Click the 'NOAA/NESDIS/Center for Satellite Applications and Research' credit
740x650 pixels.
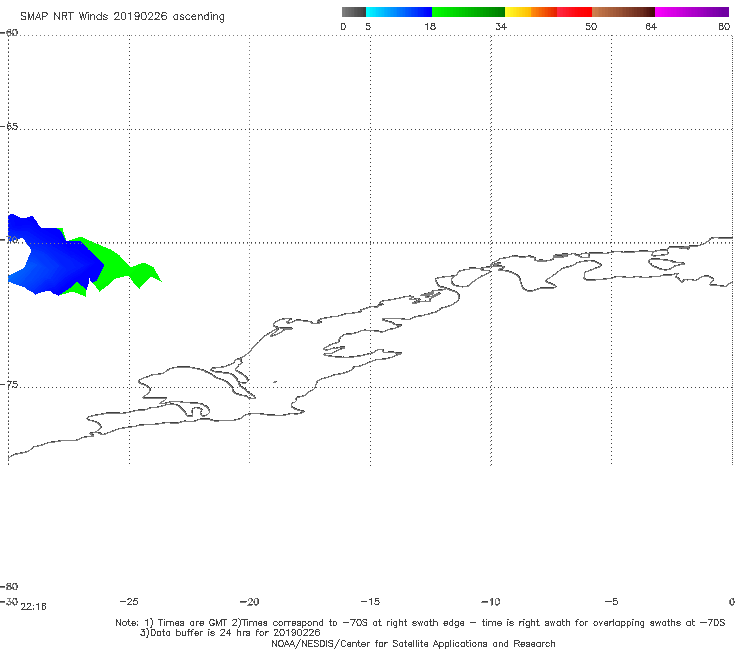click(x=413, y=643)
